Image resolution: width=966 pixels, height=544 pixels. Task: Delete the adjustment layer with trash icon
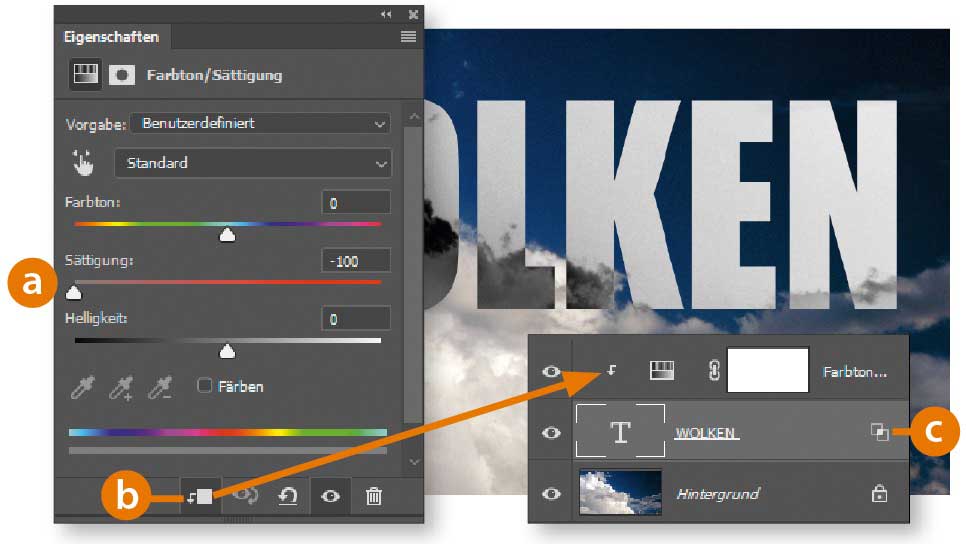tap(373, 496)
